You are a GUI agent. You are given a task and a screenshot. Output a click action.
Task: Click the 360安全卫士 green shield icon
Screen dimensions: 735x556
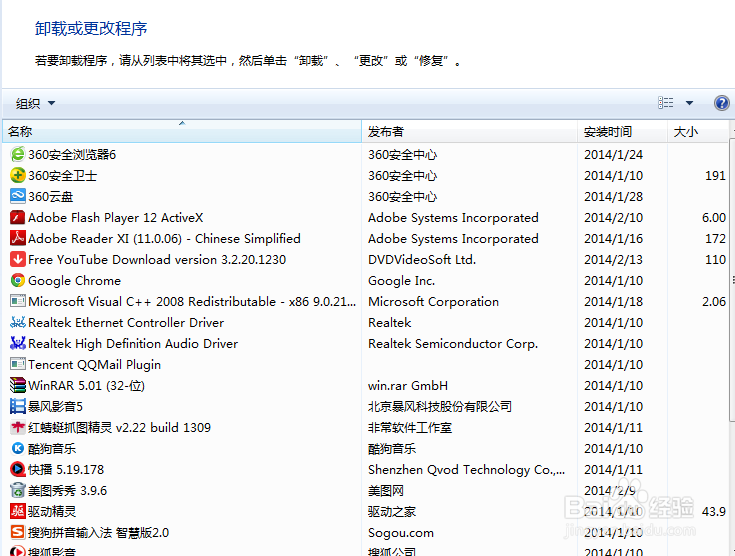[17, 175]
